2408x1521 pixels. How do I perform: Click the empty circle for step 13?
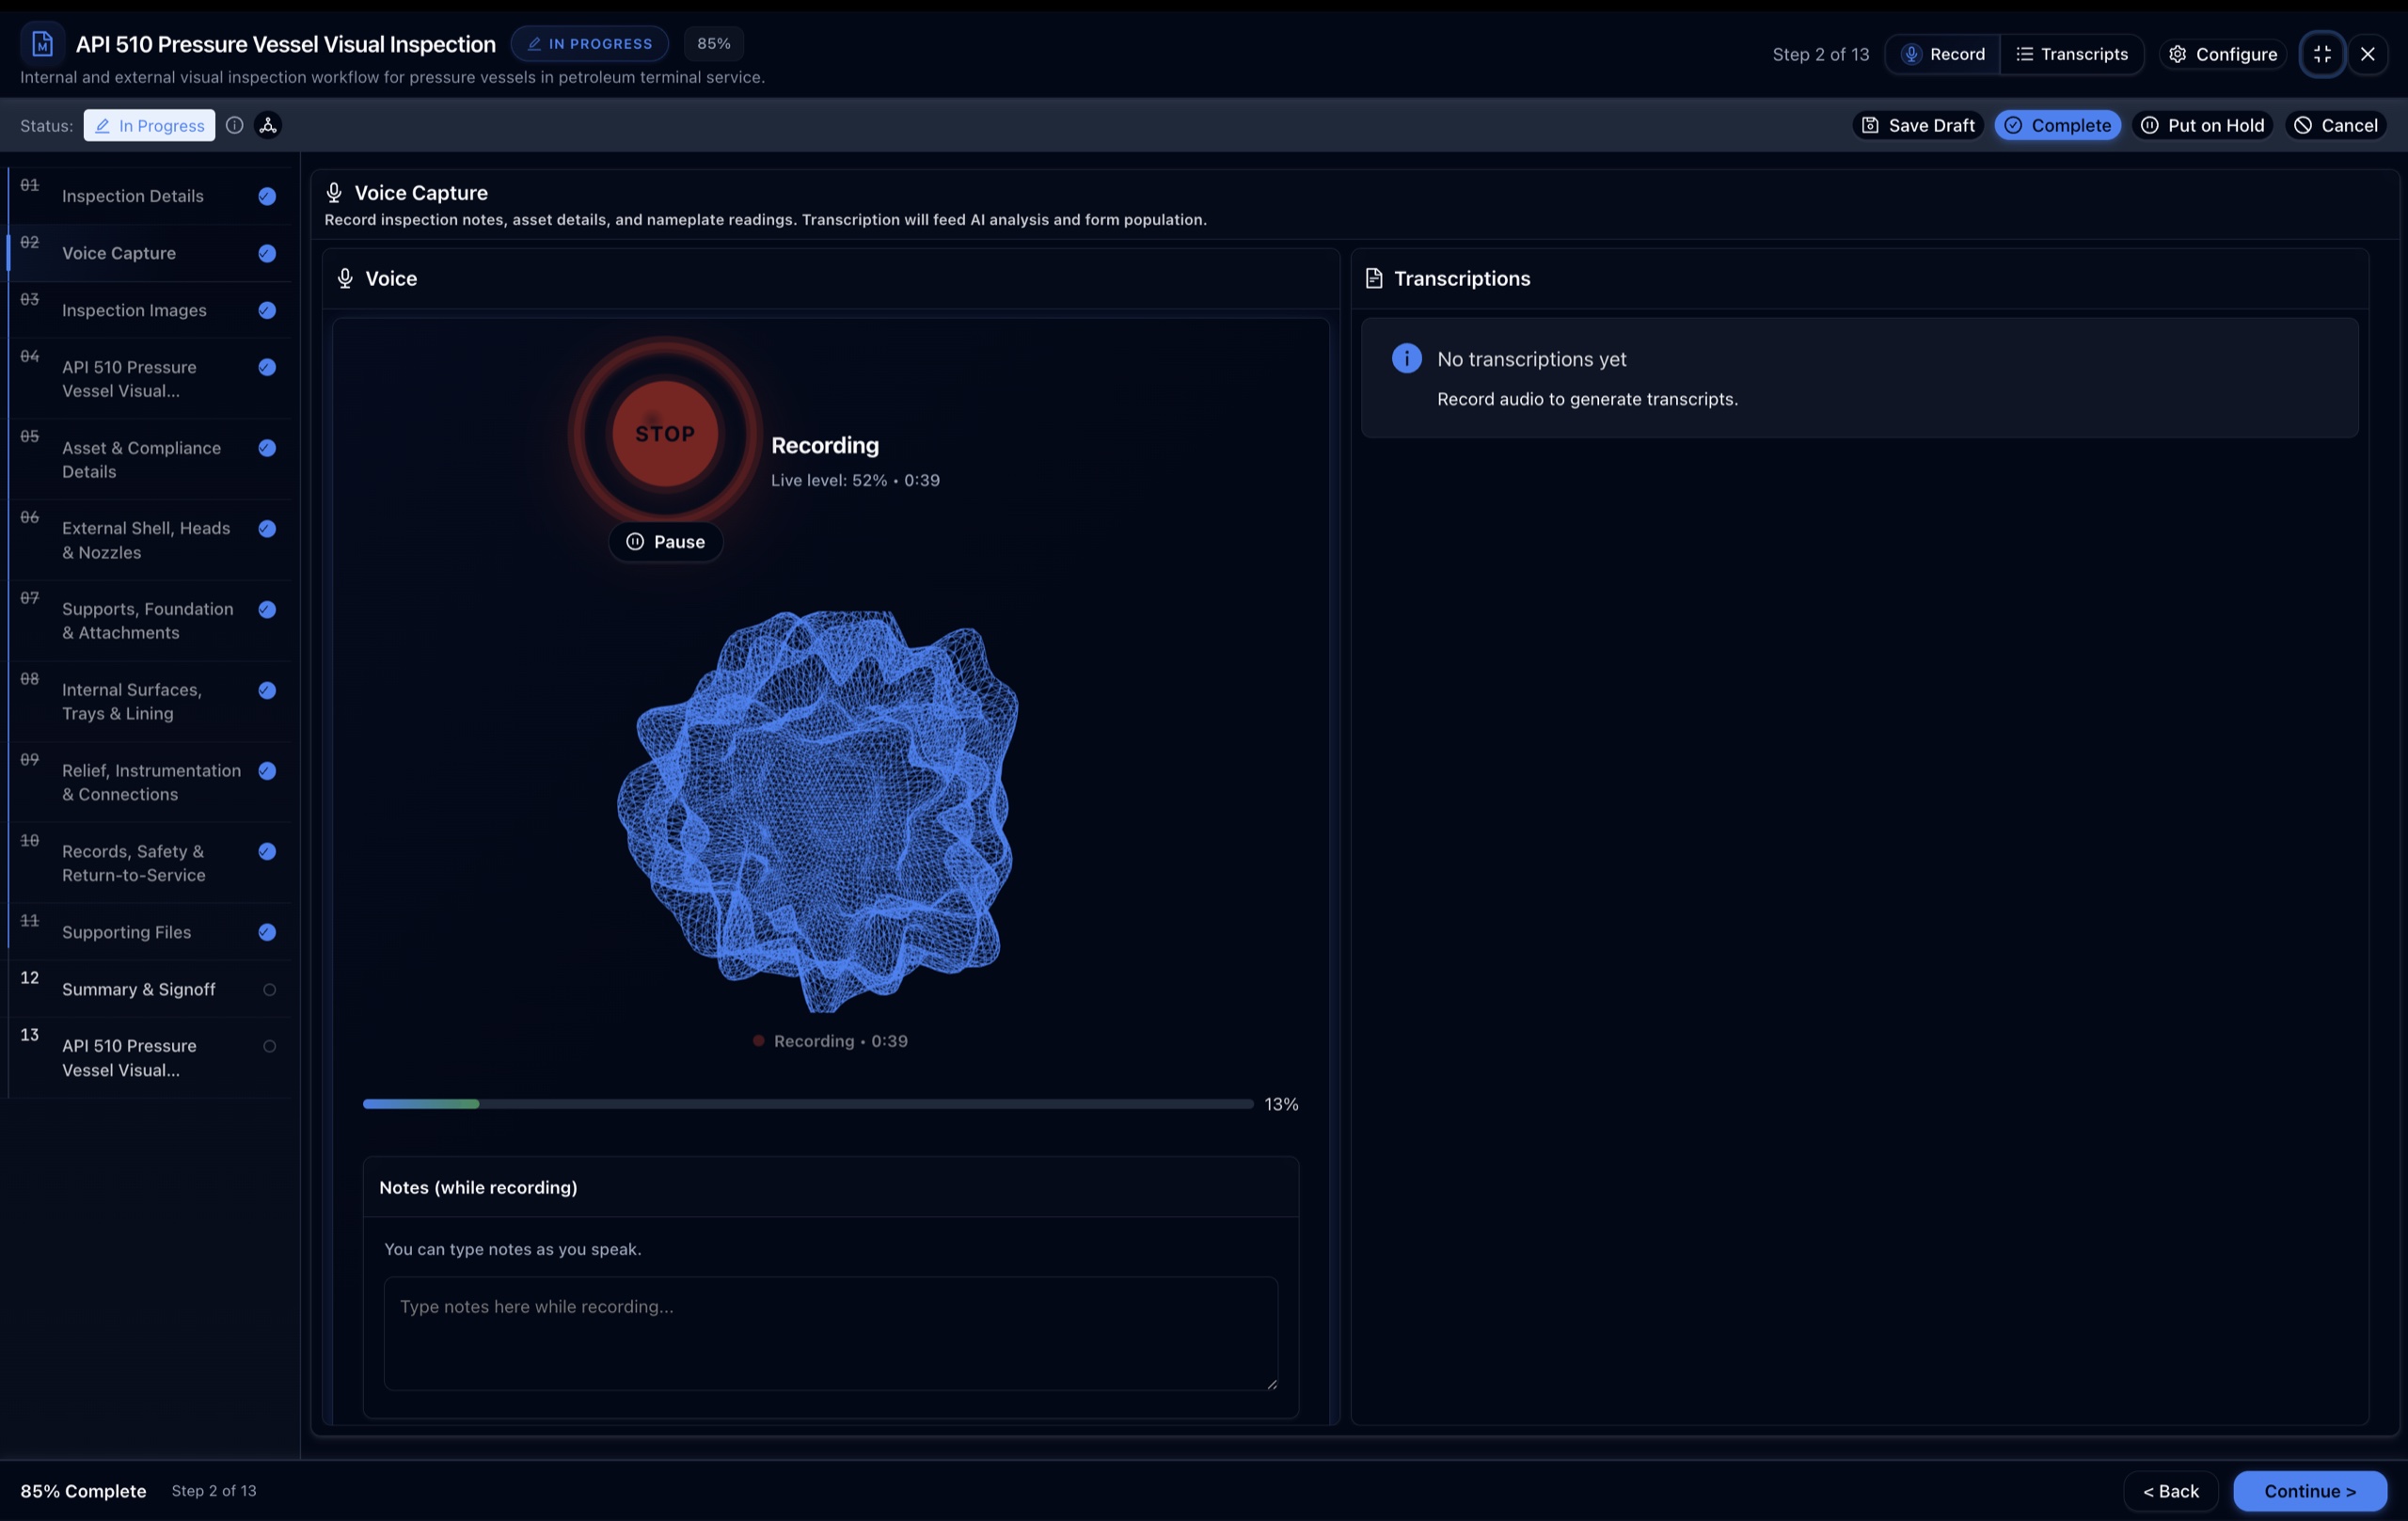coord(269,1046)
